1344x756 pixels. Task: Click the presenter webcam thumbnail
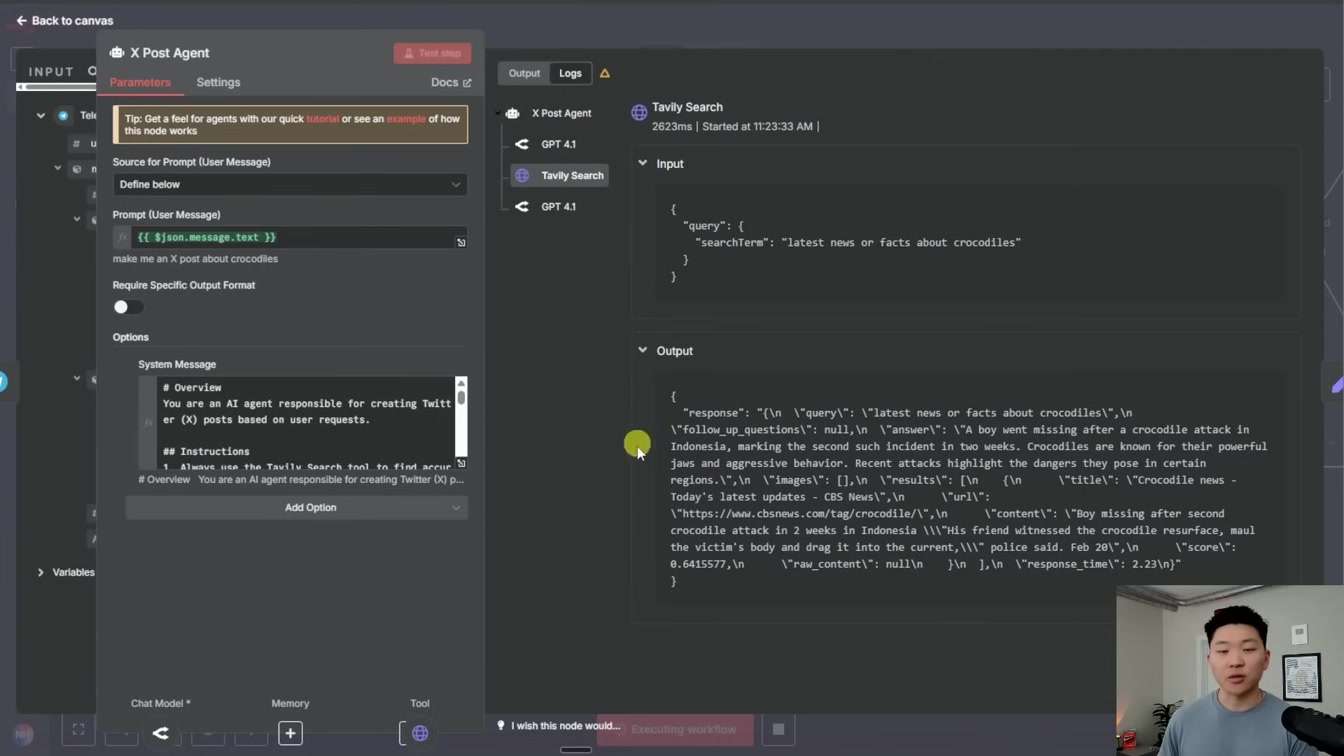click(1230, 670)
